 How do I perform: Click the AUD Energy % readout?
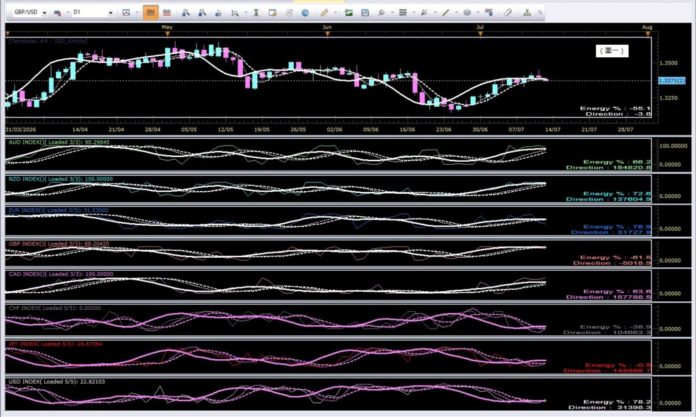pyautogui.click(x=617, y=162)
